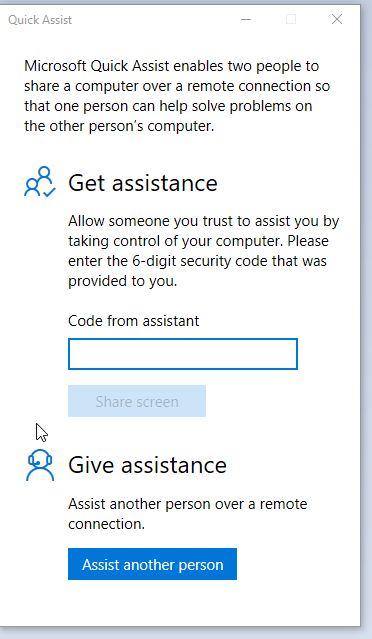Focus the Code from assistant text box
The image size is (372, 639).
(x=183, y=354)
